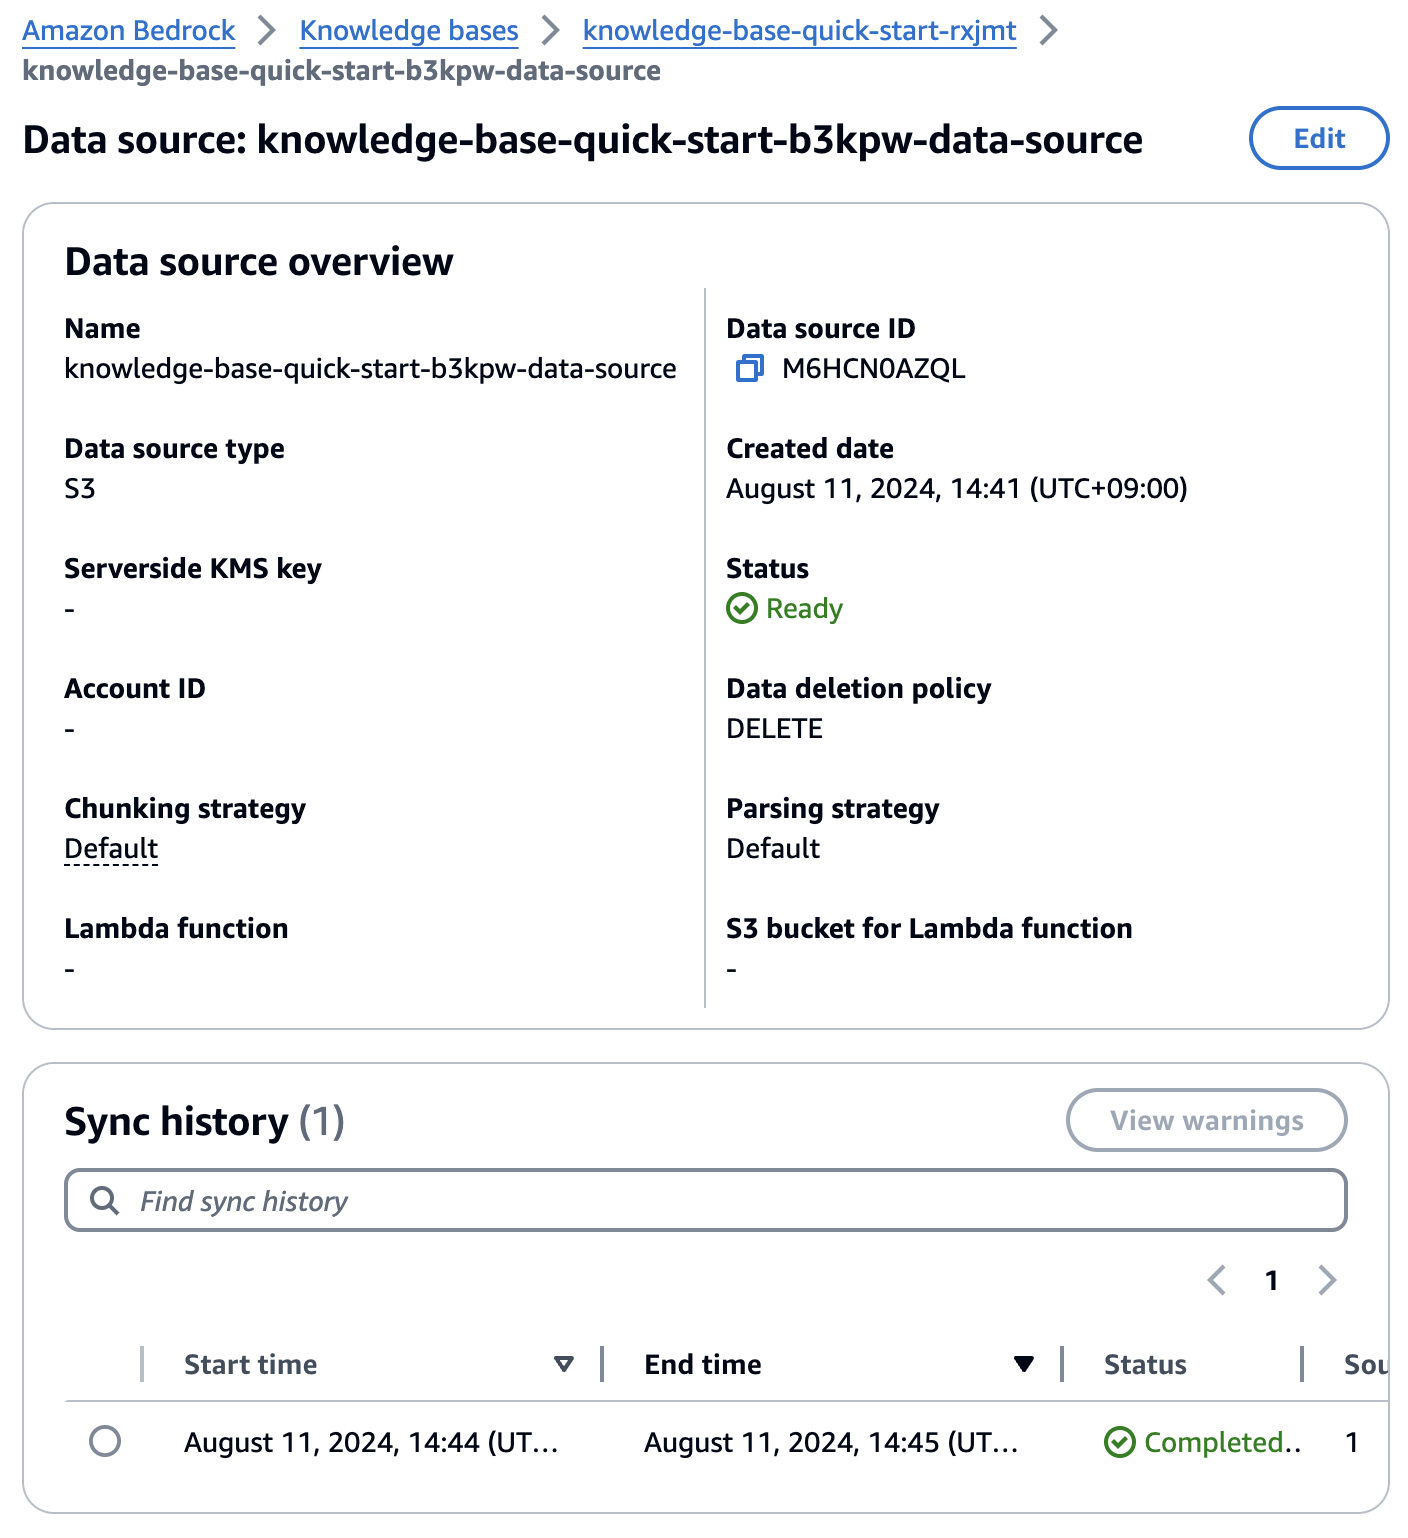
Task: Click page number 1 in pagination
Action: [x=1271, y=1280]
